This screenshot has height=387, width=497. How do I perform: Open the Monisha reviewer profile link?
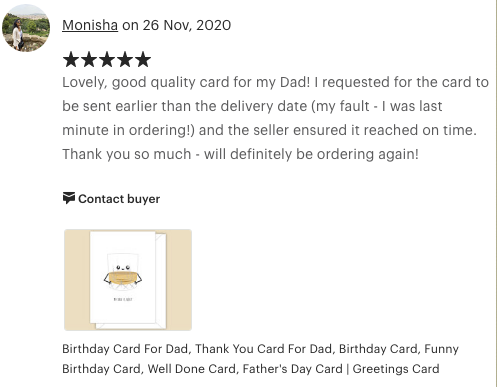click(x=90, y=25)
